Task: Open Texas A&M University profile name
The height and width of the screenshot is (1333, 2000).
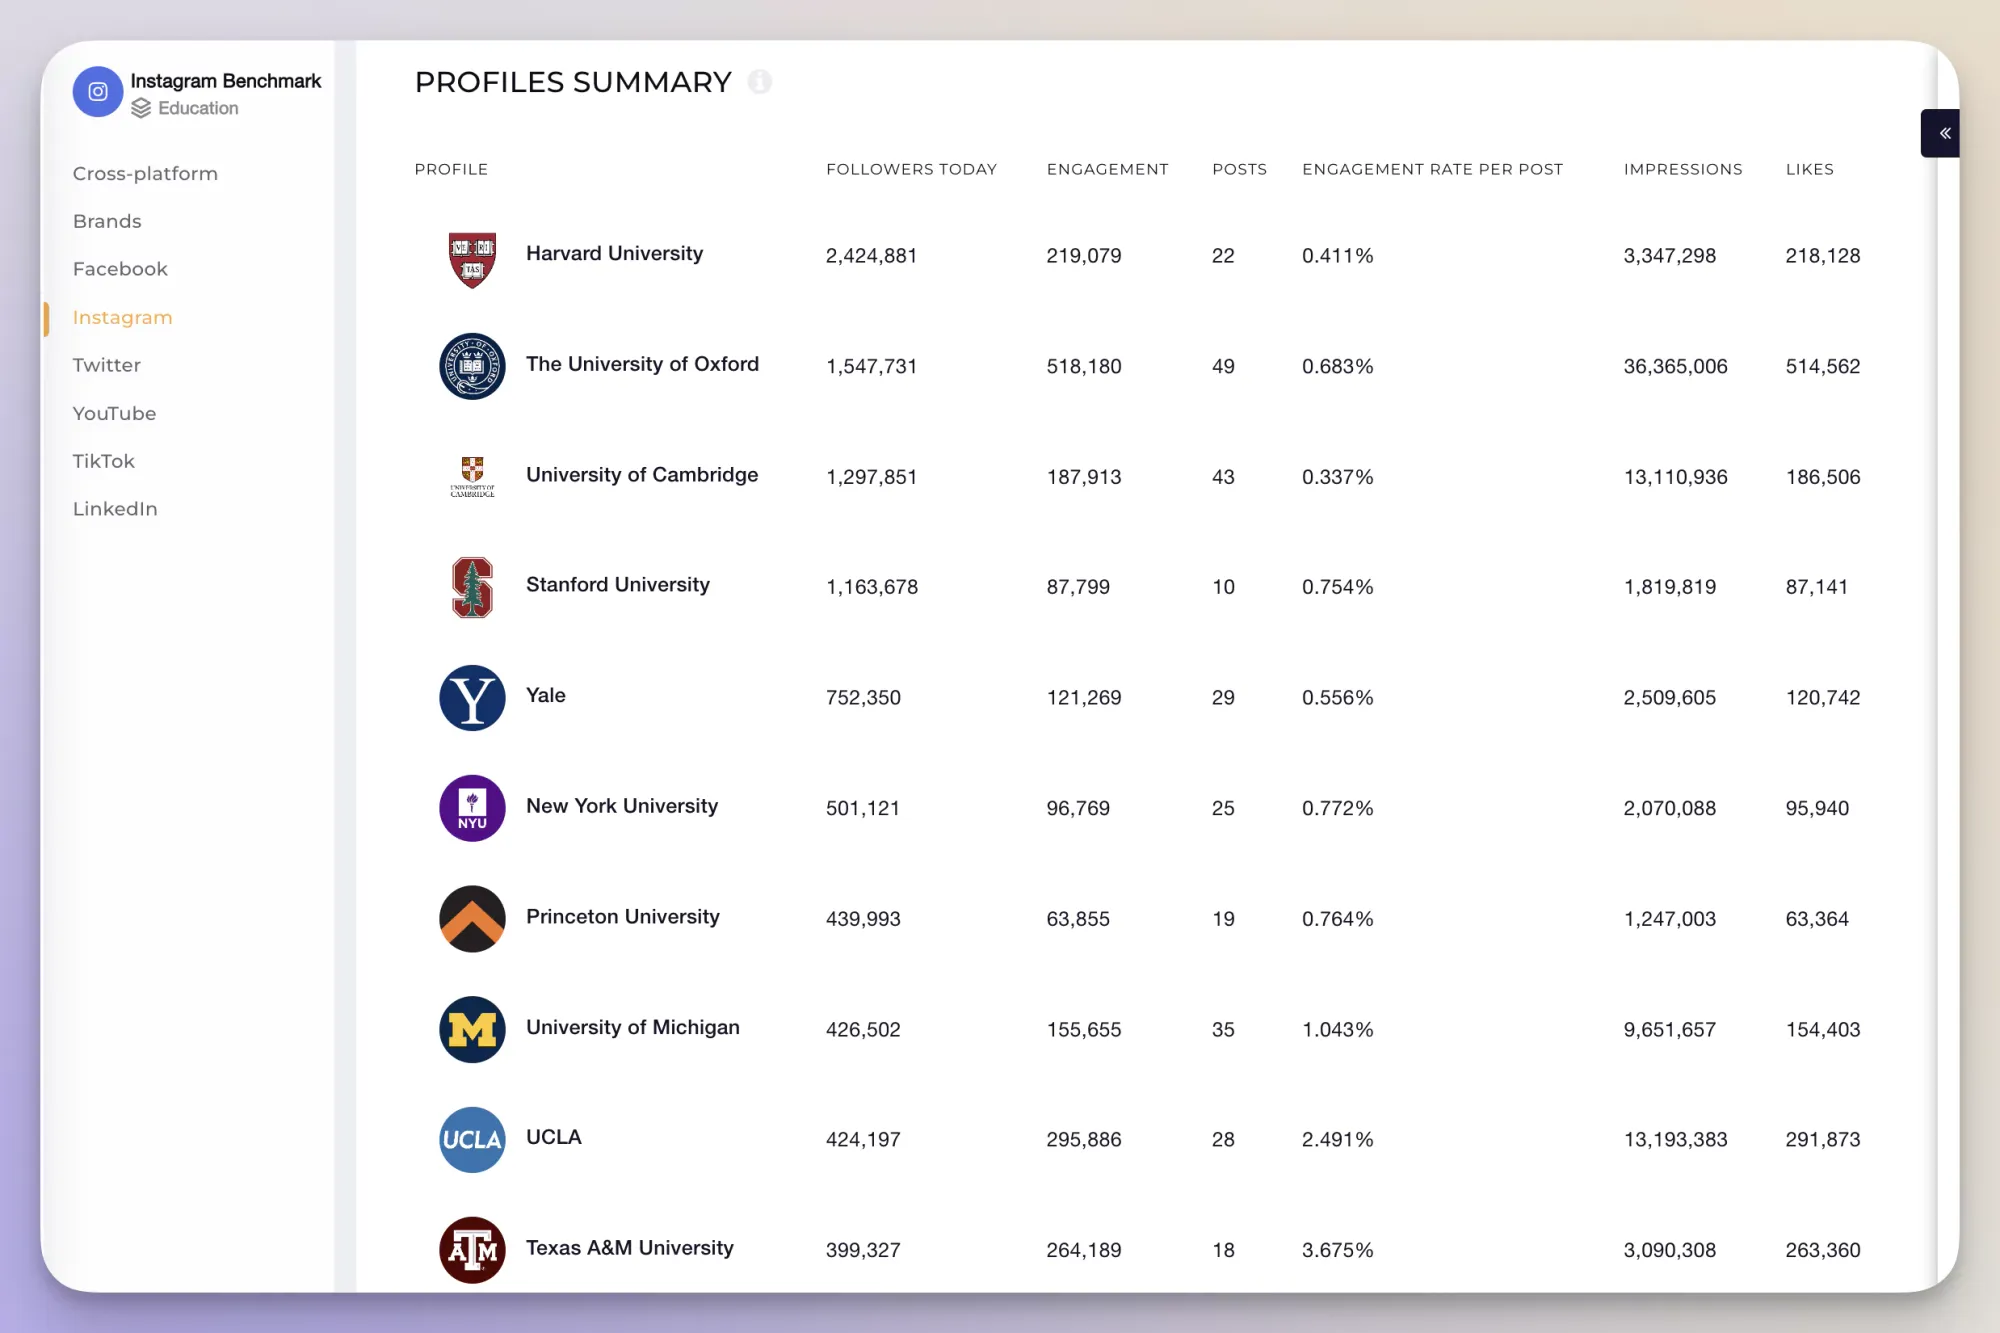Action: click(630, 1248)
